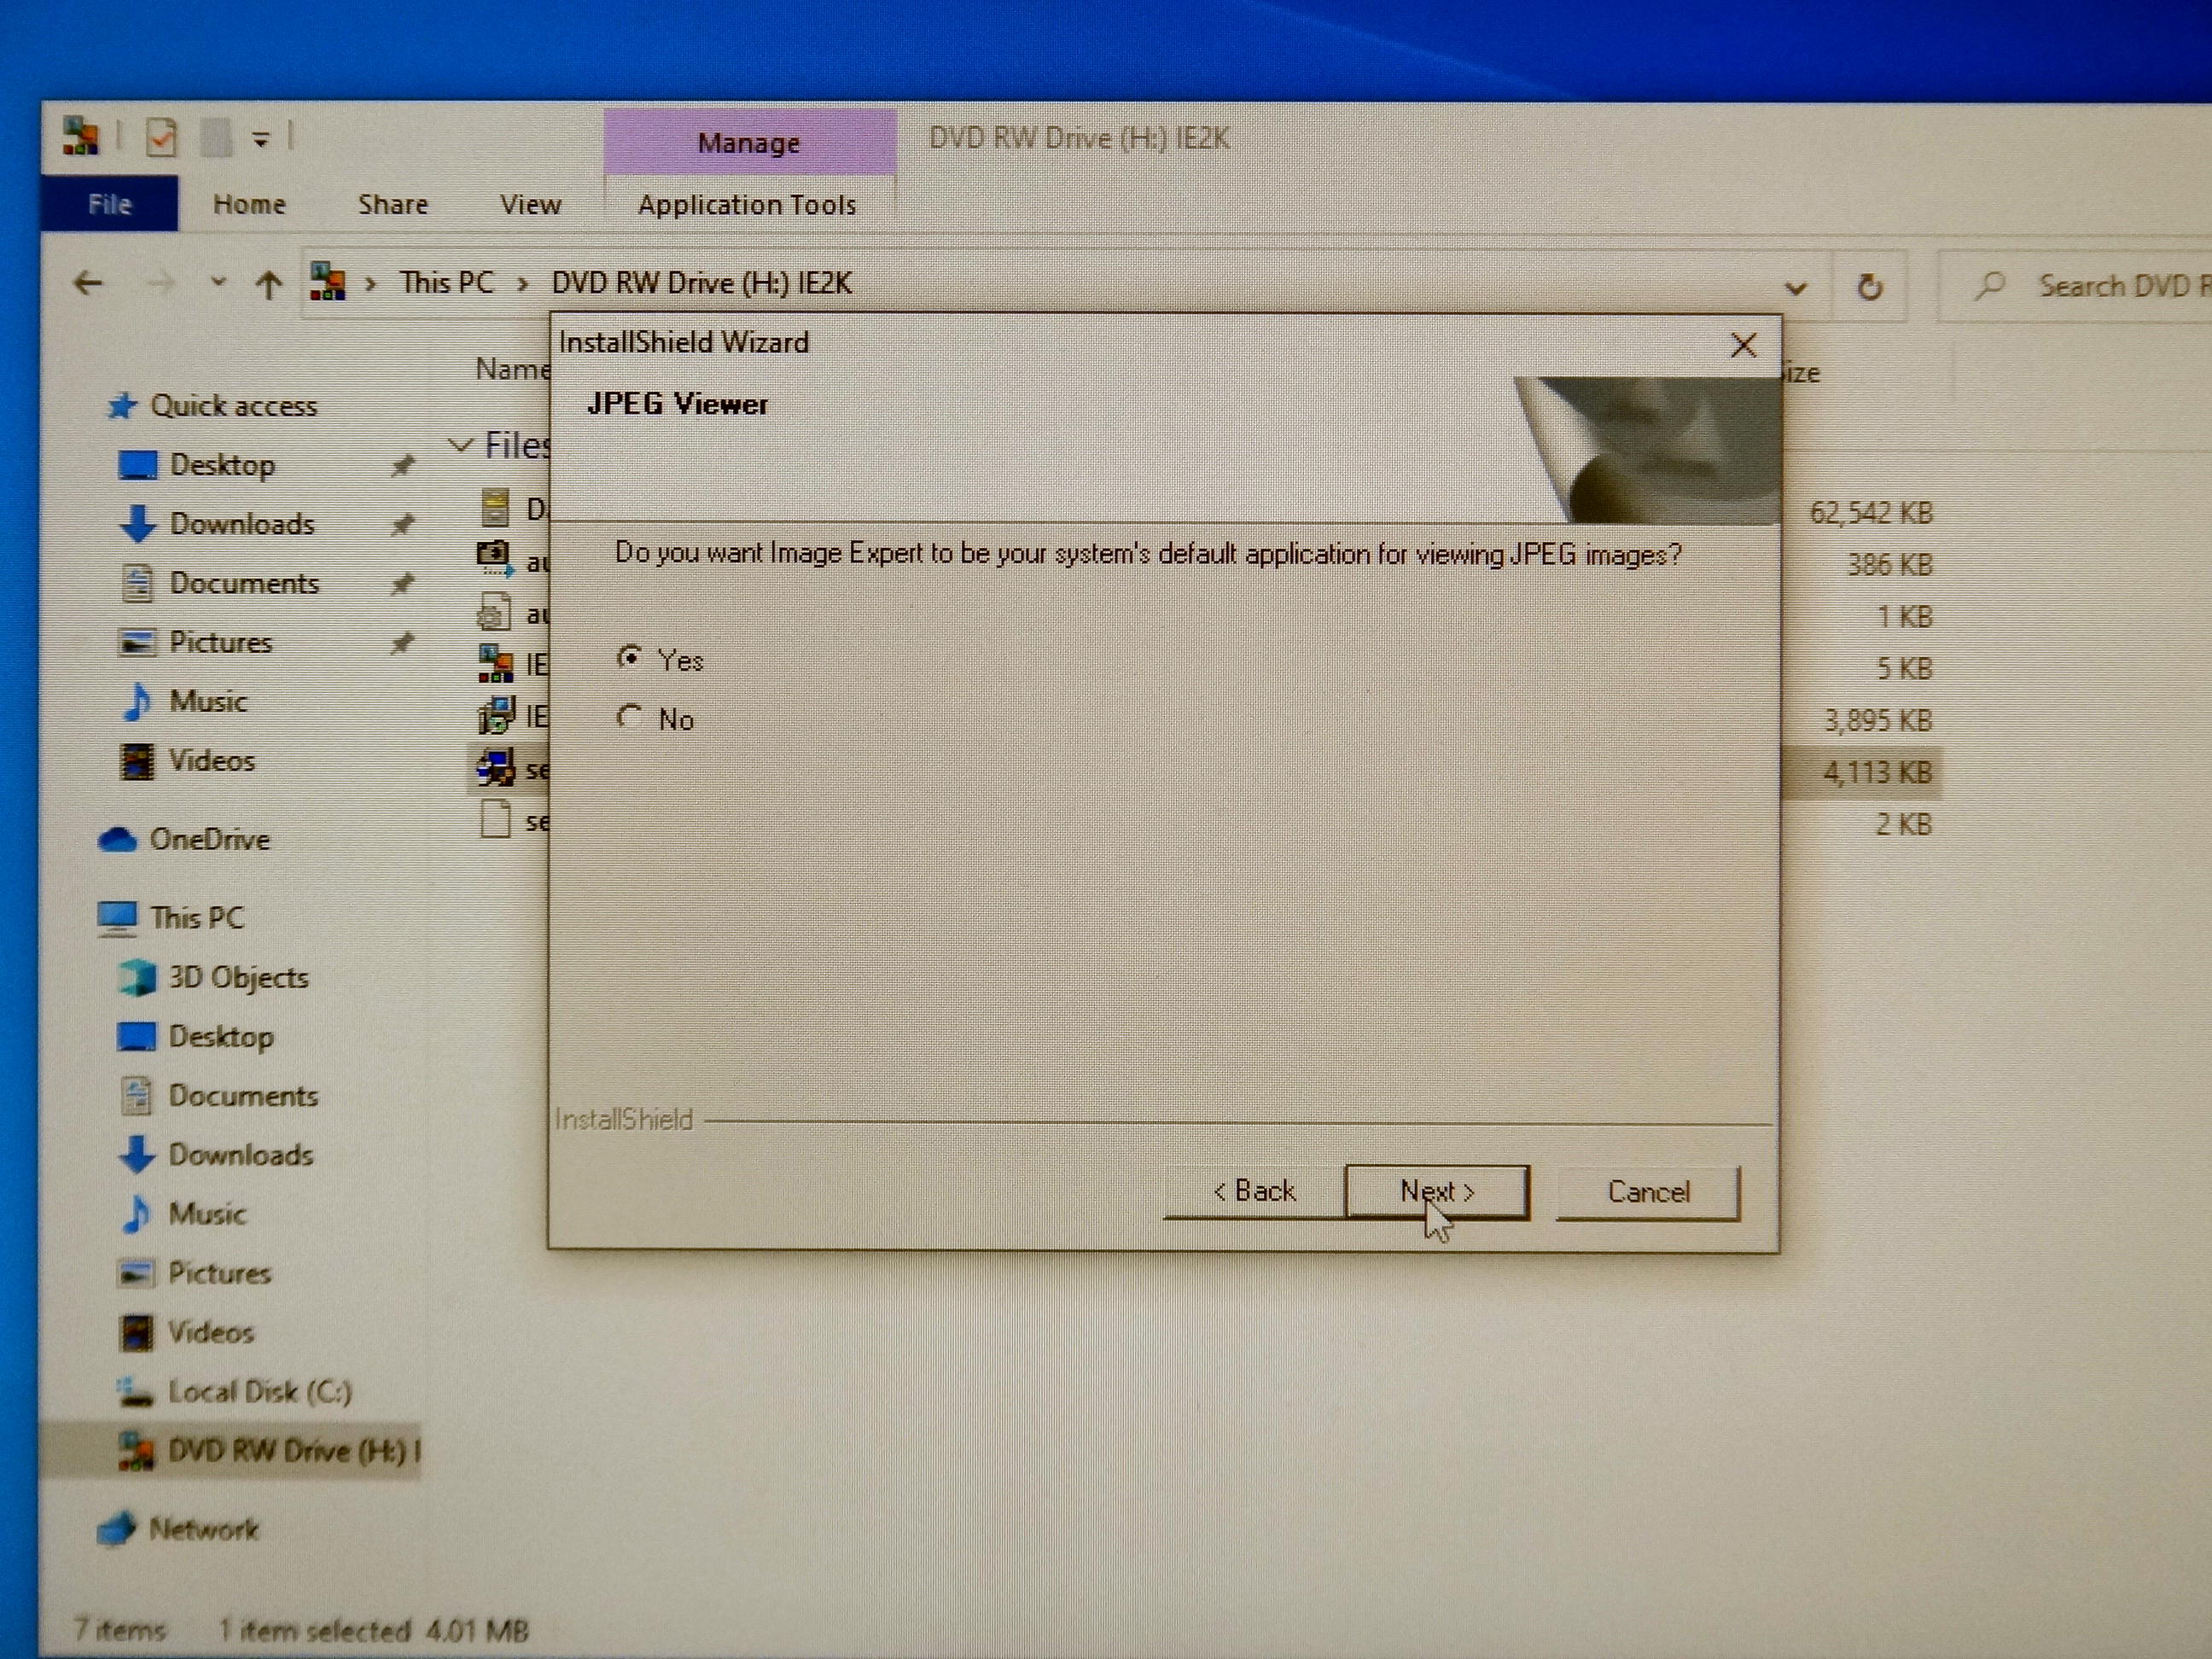Go back in Explorer navigation
The width and height of the screenshot is (2212, 1659).
pyautogui.click(x=88, y=284)
